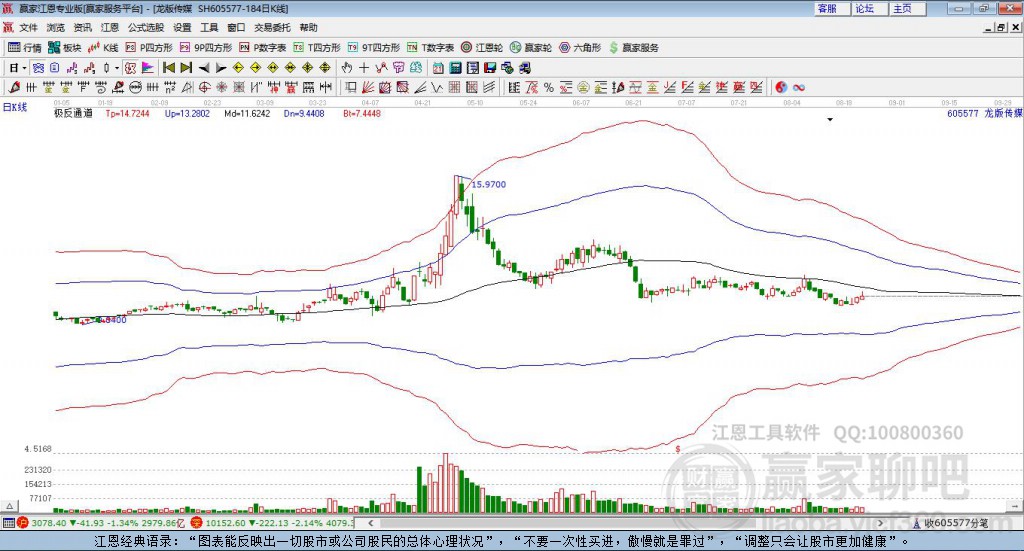Open the 文件 menu
The width and height of the screenshot is (1024, 551).
[x=28, y=27]
